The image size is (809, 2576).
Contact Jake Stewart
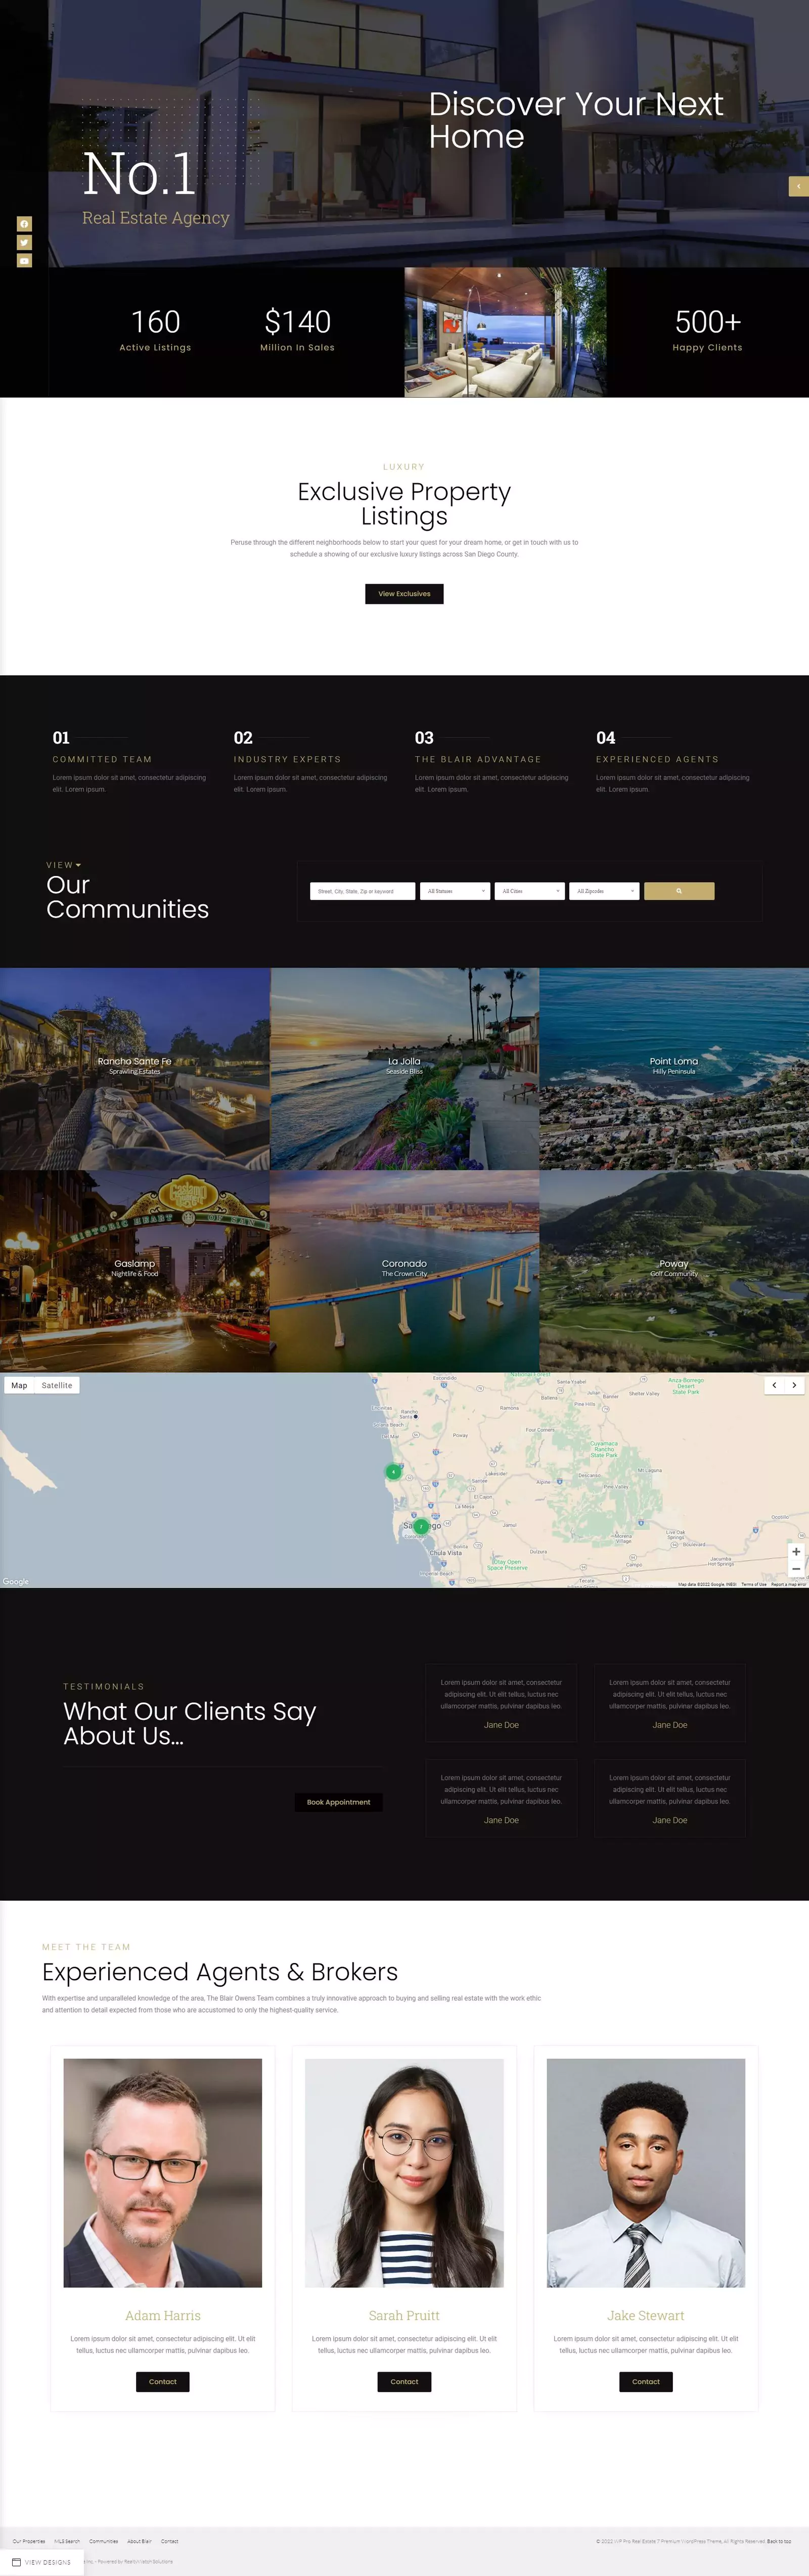646,2381
